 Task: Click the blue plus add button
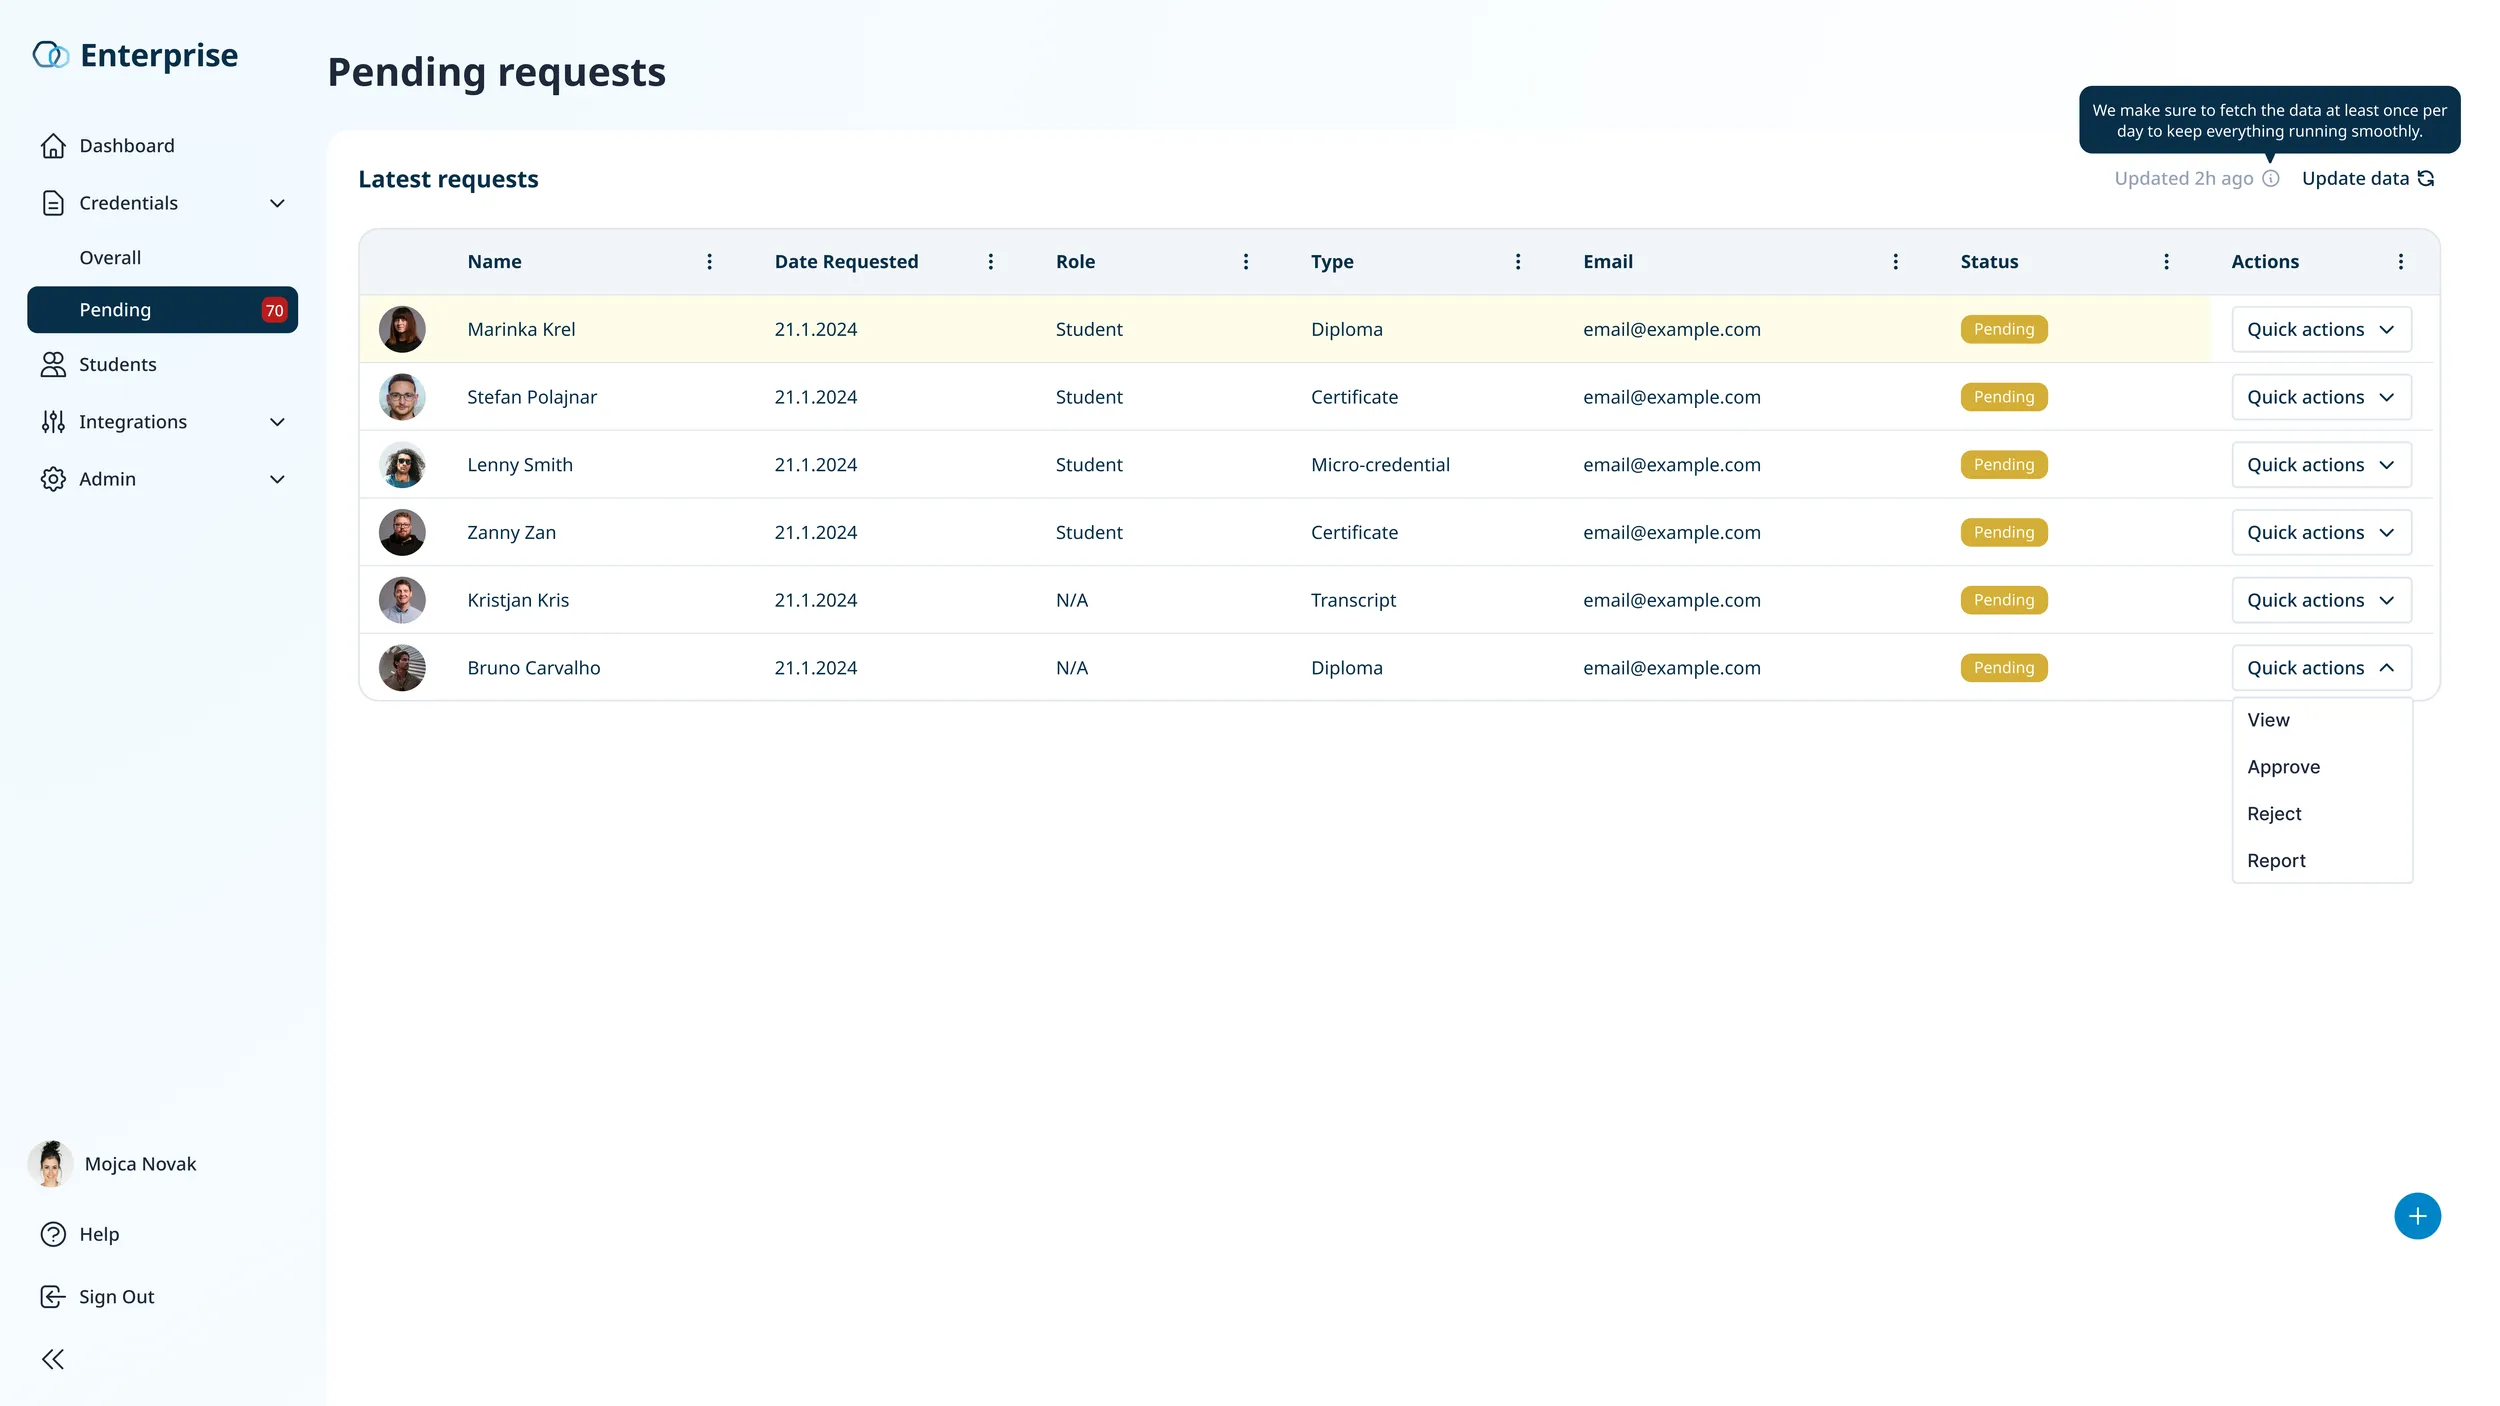pyautogui.click(x=2418, y=1217)
